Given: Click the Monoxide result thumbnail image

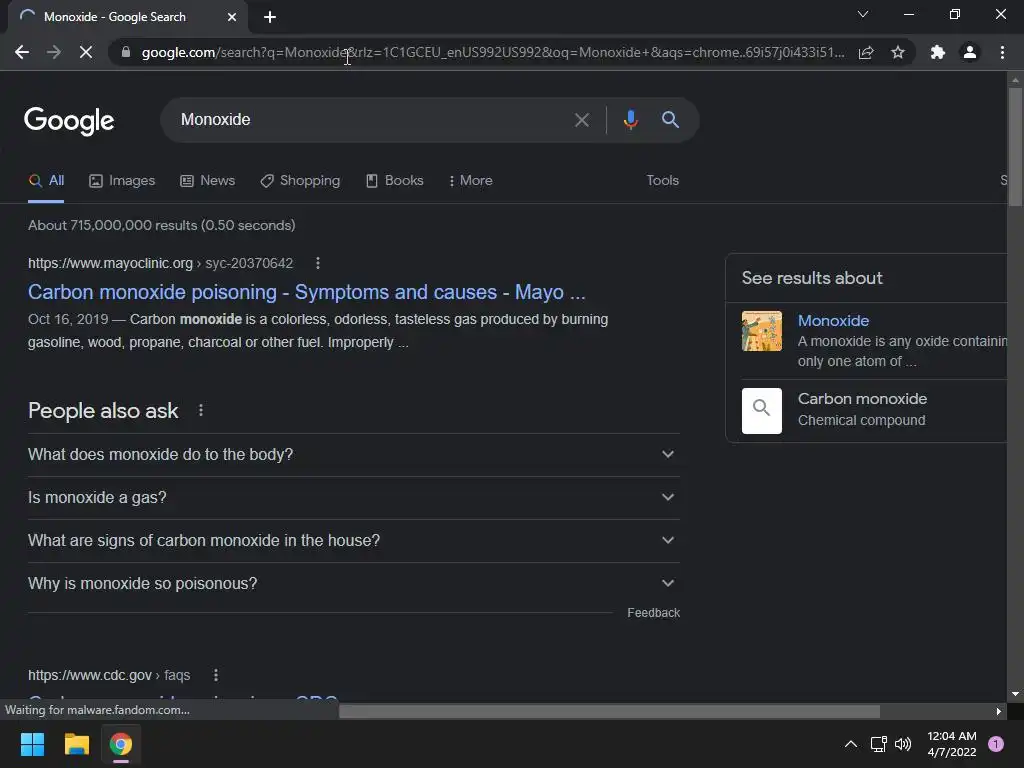Looking at the screenshot, I should (x=761, y=331).
